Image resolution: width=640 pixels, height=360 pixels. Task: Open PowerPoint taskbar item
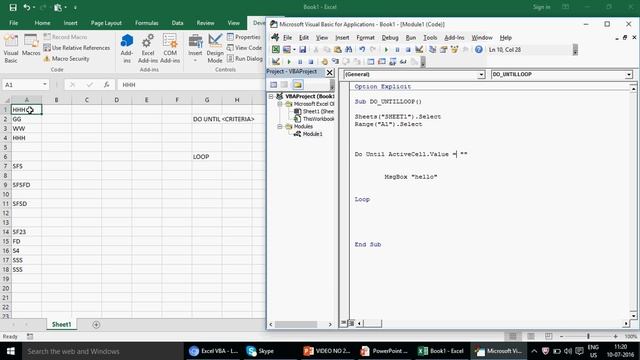[x=384, y=351]
